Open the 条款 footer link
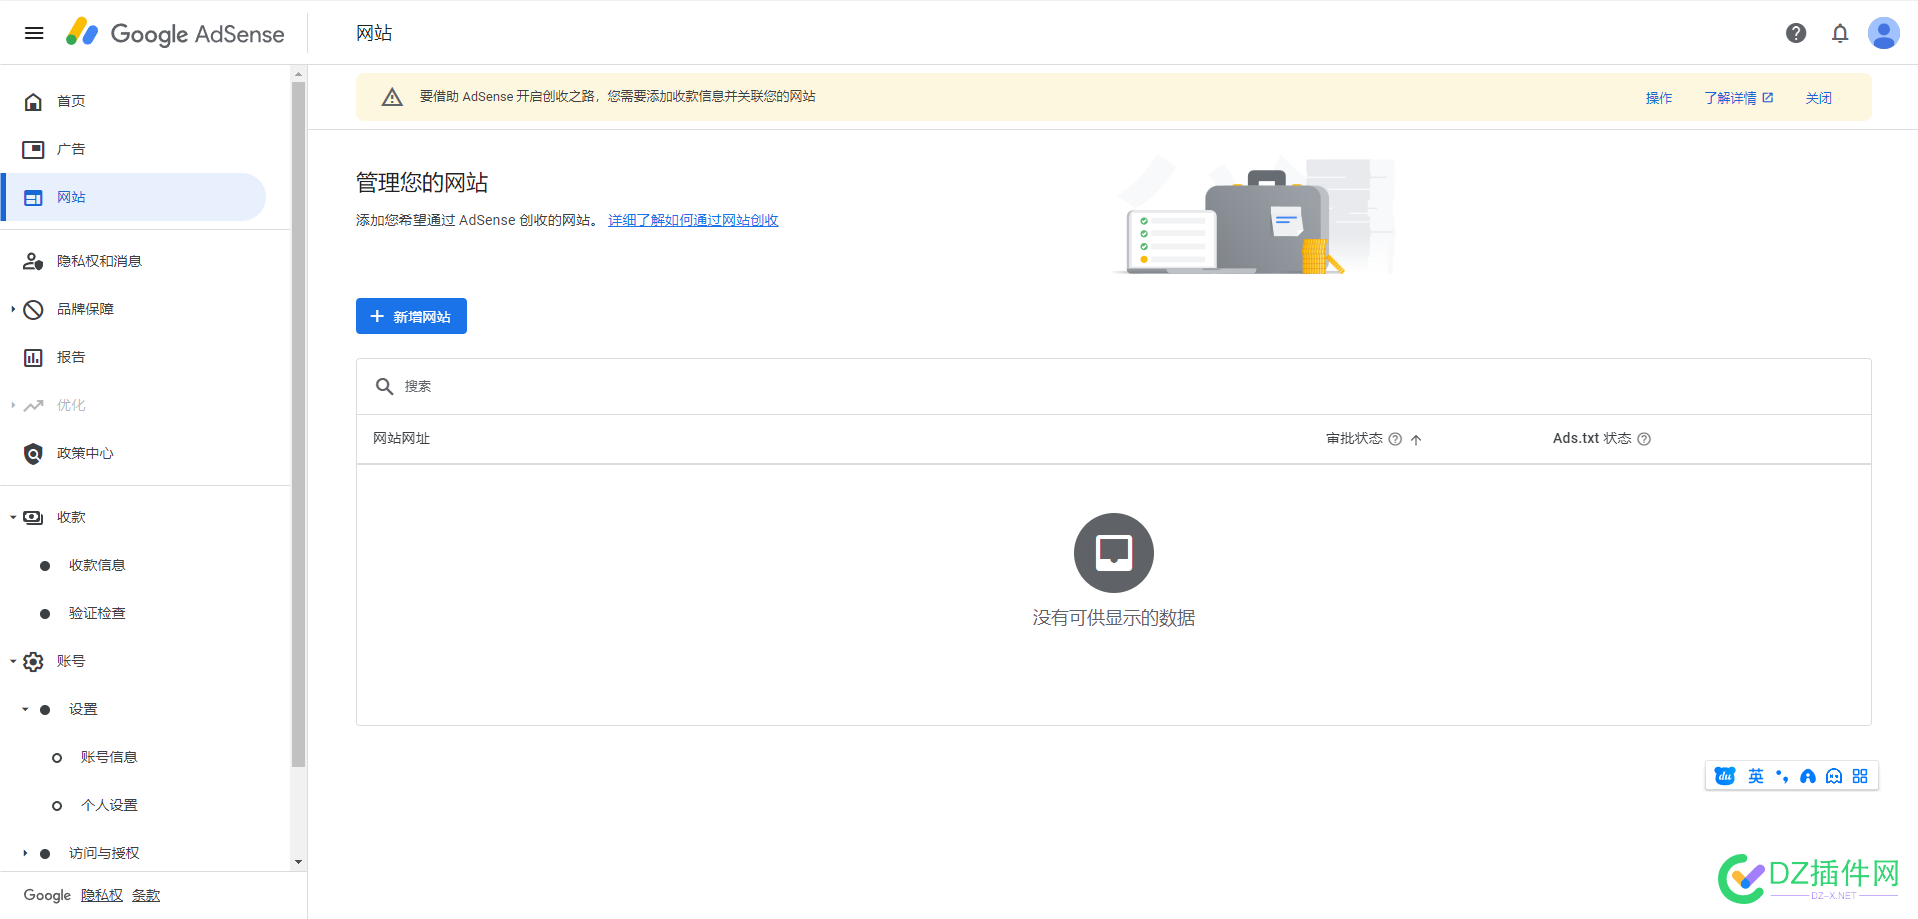Viewport: 1918px width, 919px height. [x=146, y=895]
